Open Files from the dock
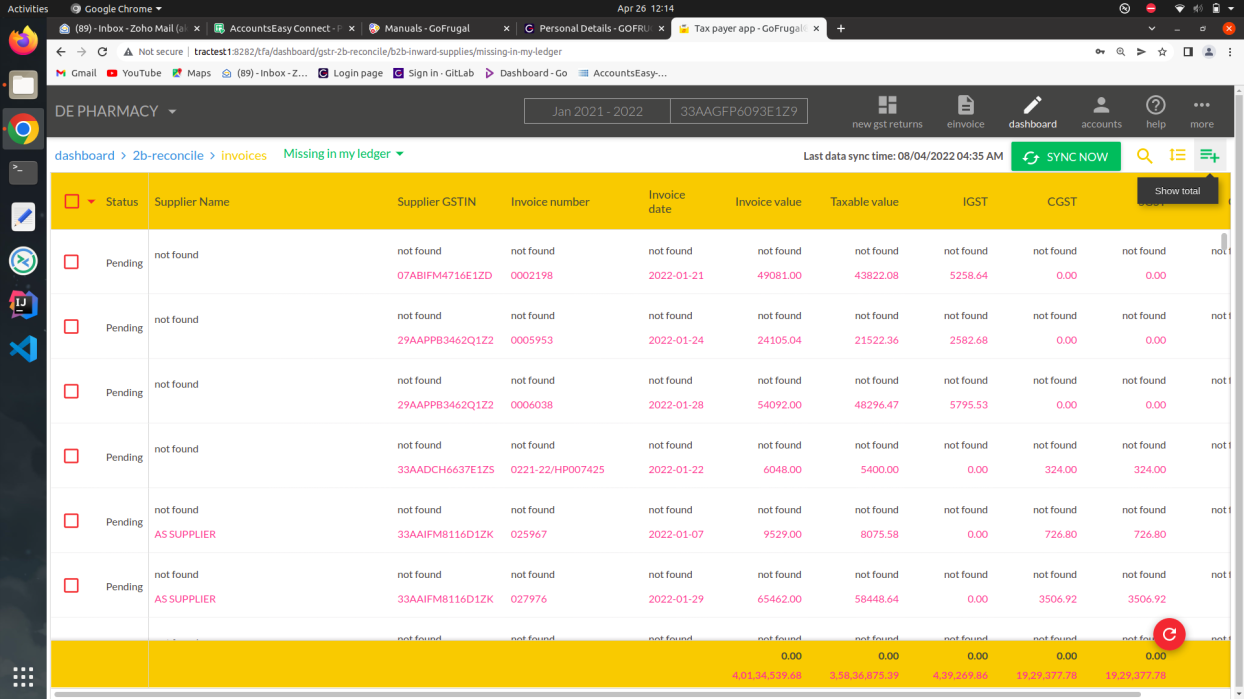The width and height of the screenshot is (1244, 699). pos(23,85)
